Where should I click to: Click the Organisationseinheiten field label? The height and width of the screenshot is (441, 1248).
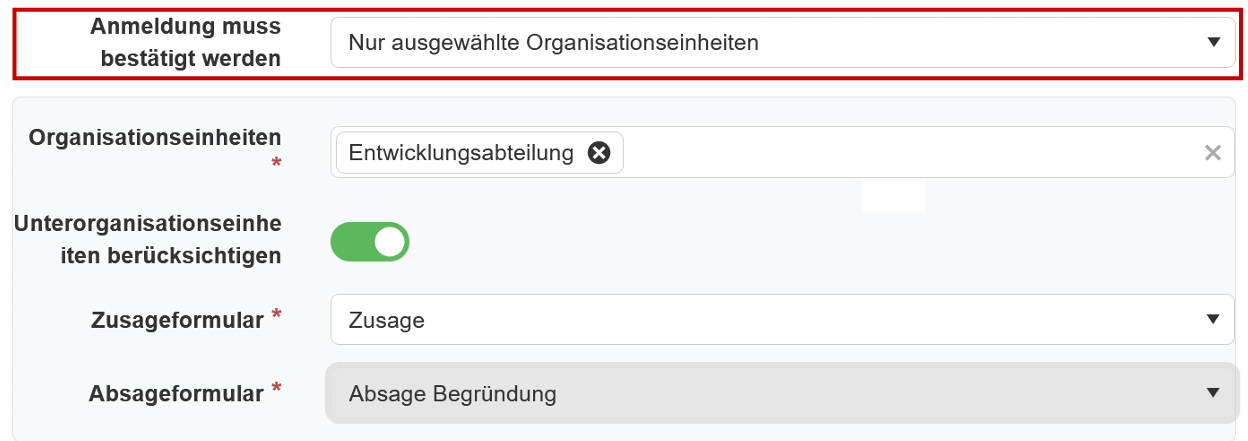[x=155, y=138]
